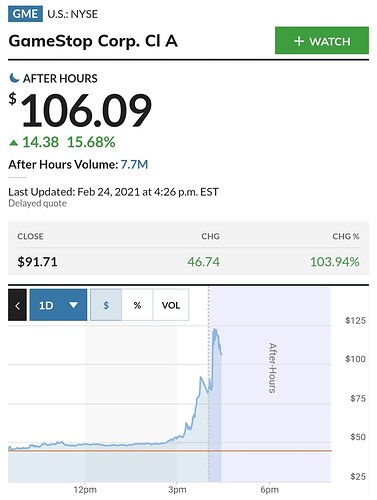Viewport: 377px width, 500px height.
Task: Click the U.S.: NYSE exchange label
Action: [73, 14]
